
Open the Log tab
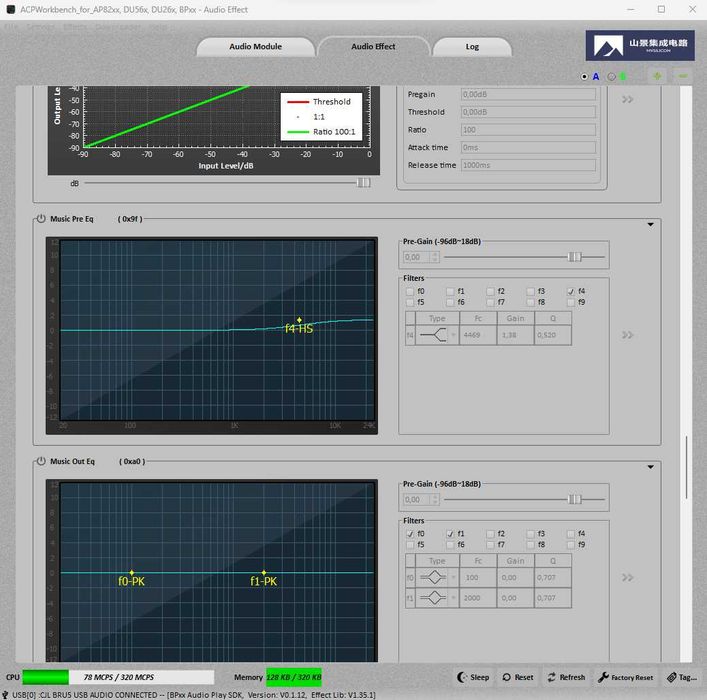472,46
